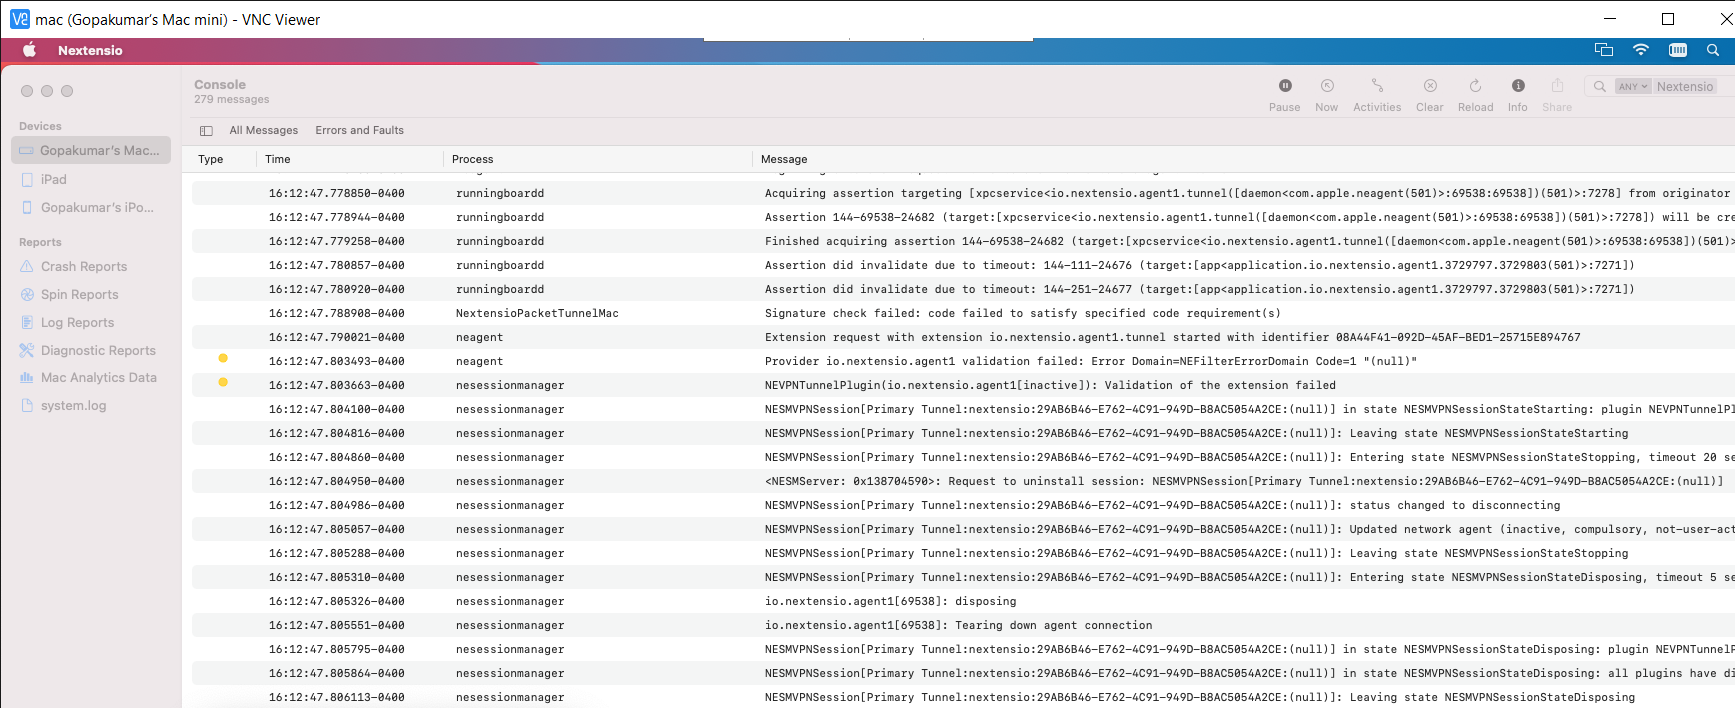Select the row timed 16:12:47.780857-0400
This screenshot has height=708, width=1735.
(x=963, y=265)
